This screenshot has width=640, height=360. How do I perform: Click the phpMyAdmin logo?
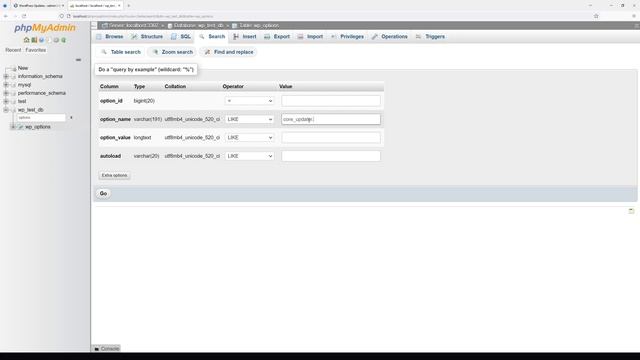[45, 28]
